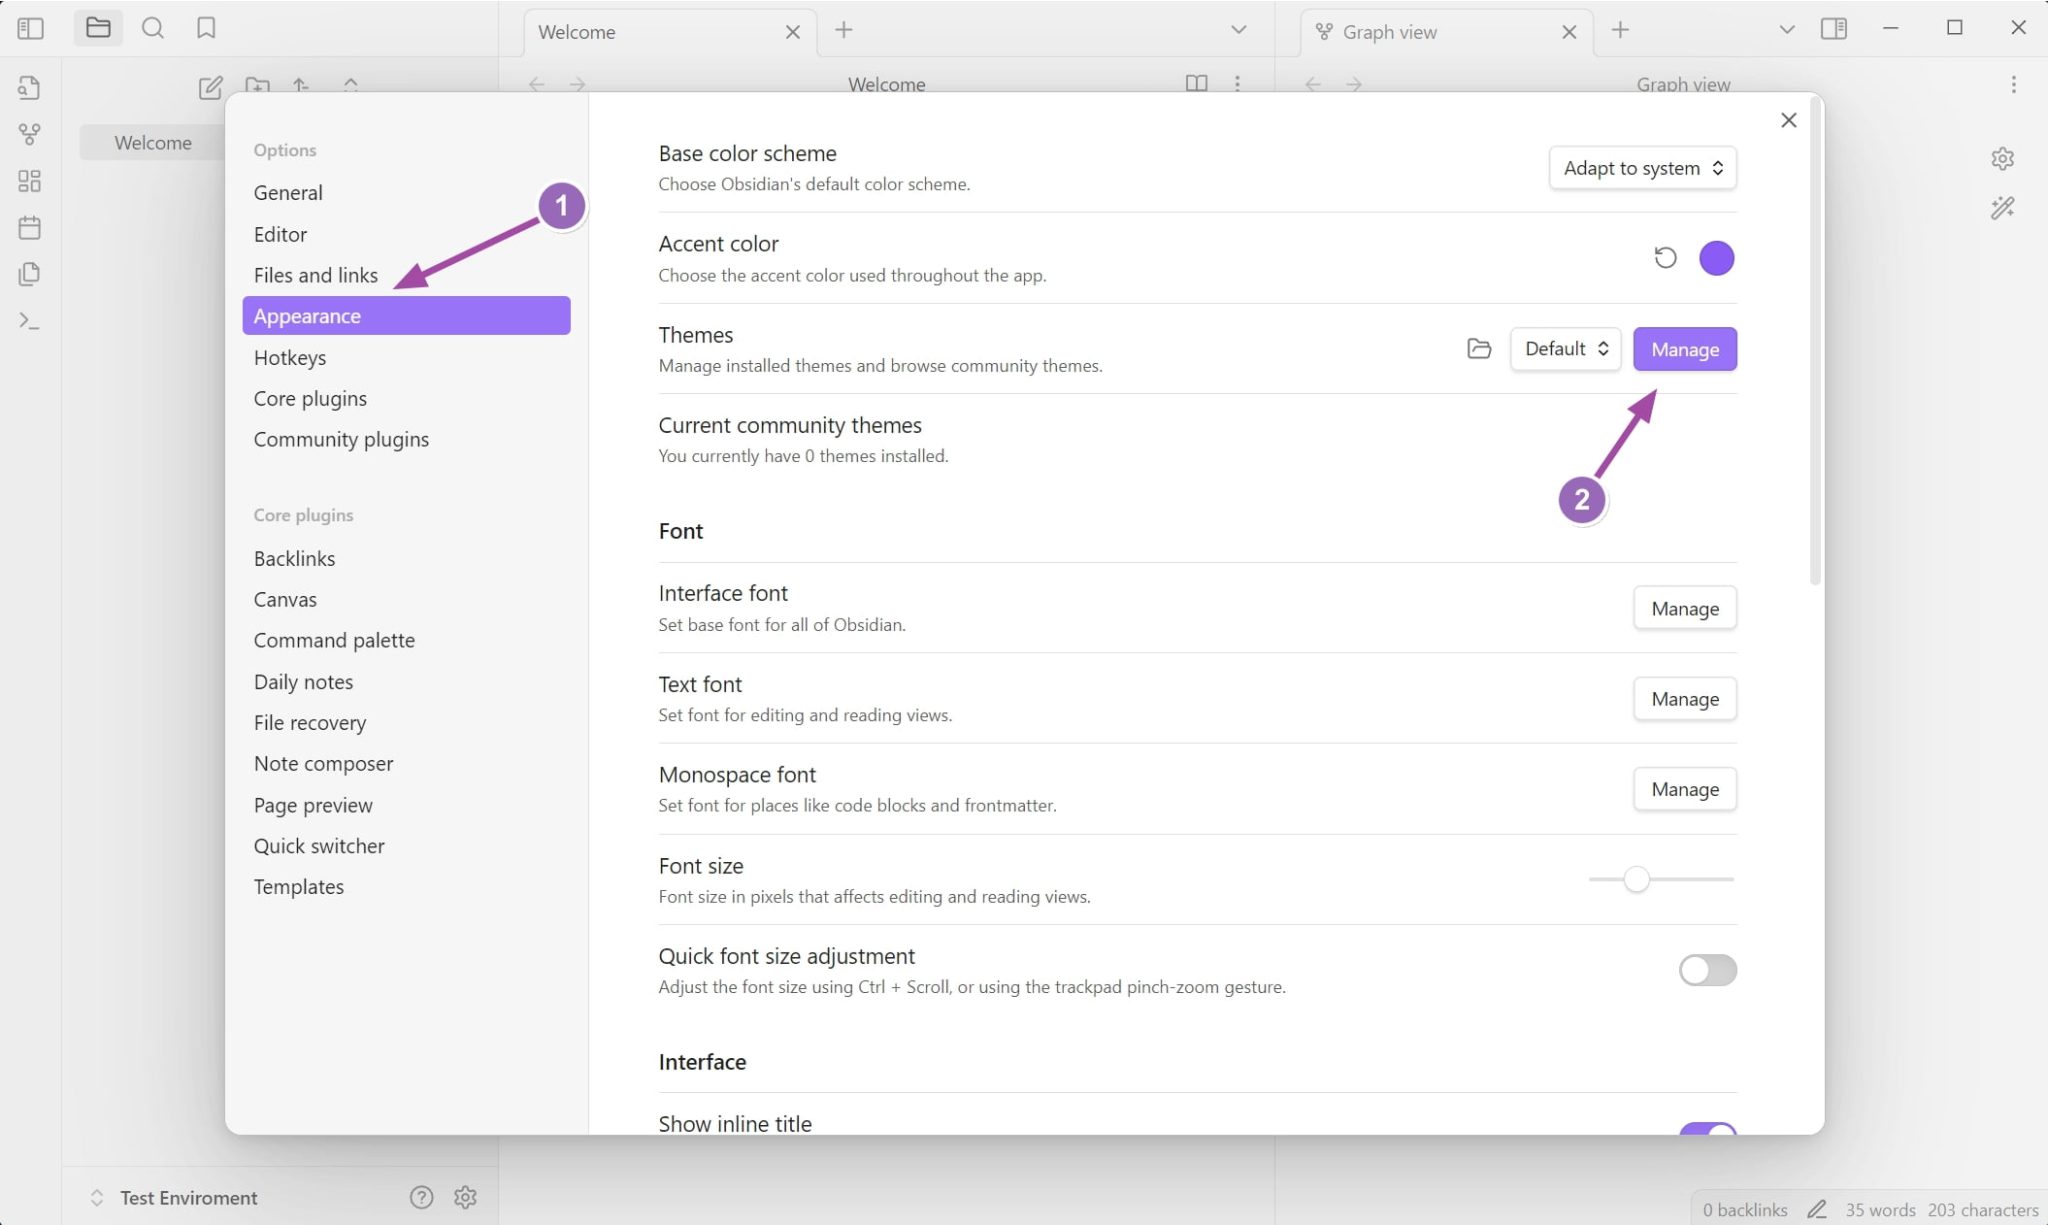Open the Default theme dropdown

click(1564, 349)
